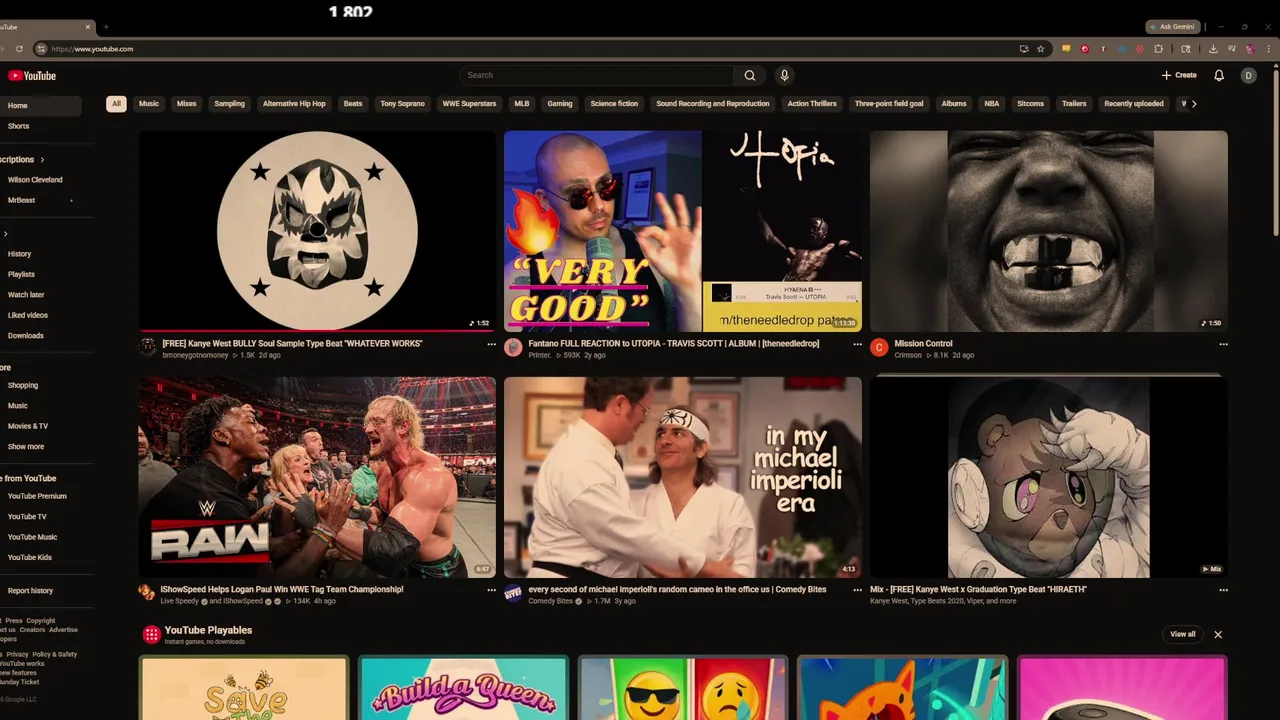Open site info icon in address bar
The height and width of the screenshot is (720, 1280).
coord(41,48)
